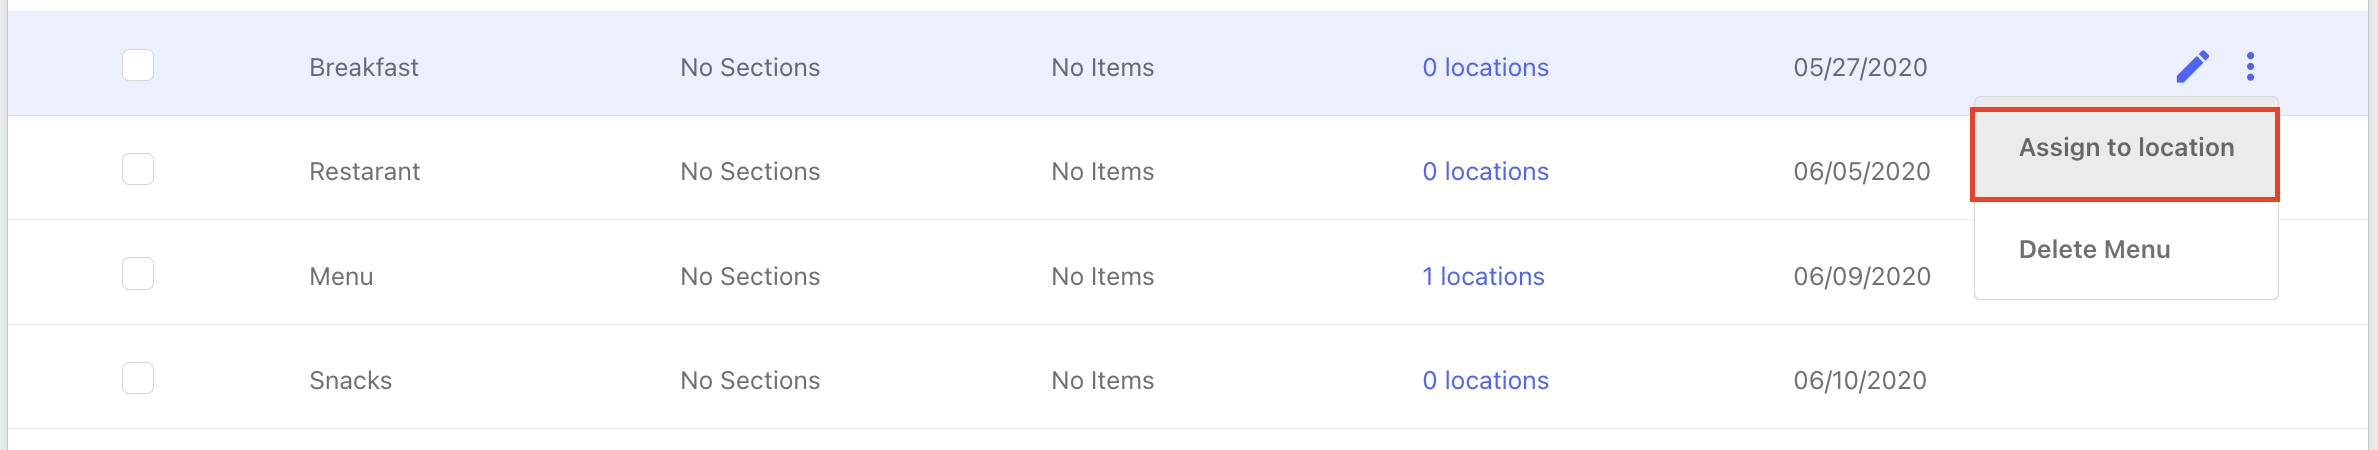The height and width of the screenshot is (450, 2378).
Task: Click No Items in Snacks row
Action: click(1102, 381)
